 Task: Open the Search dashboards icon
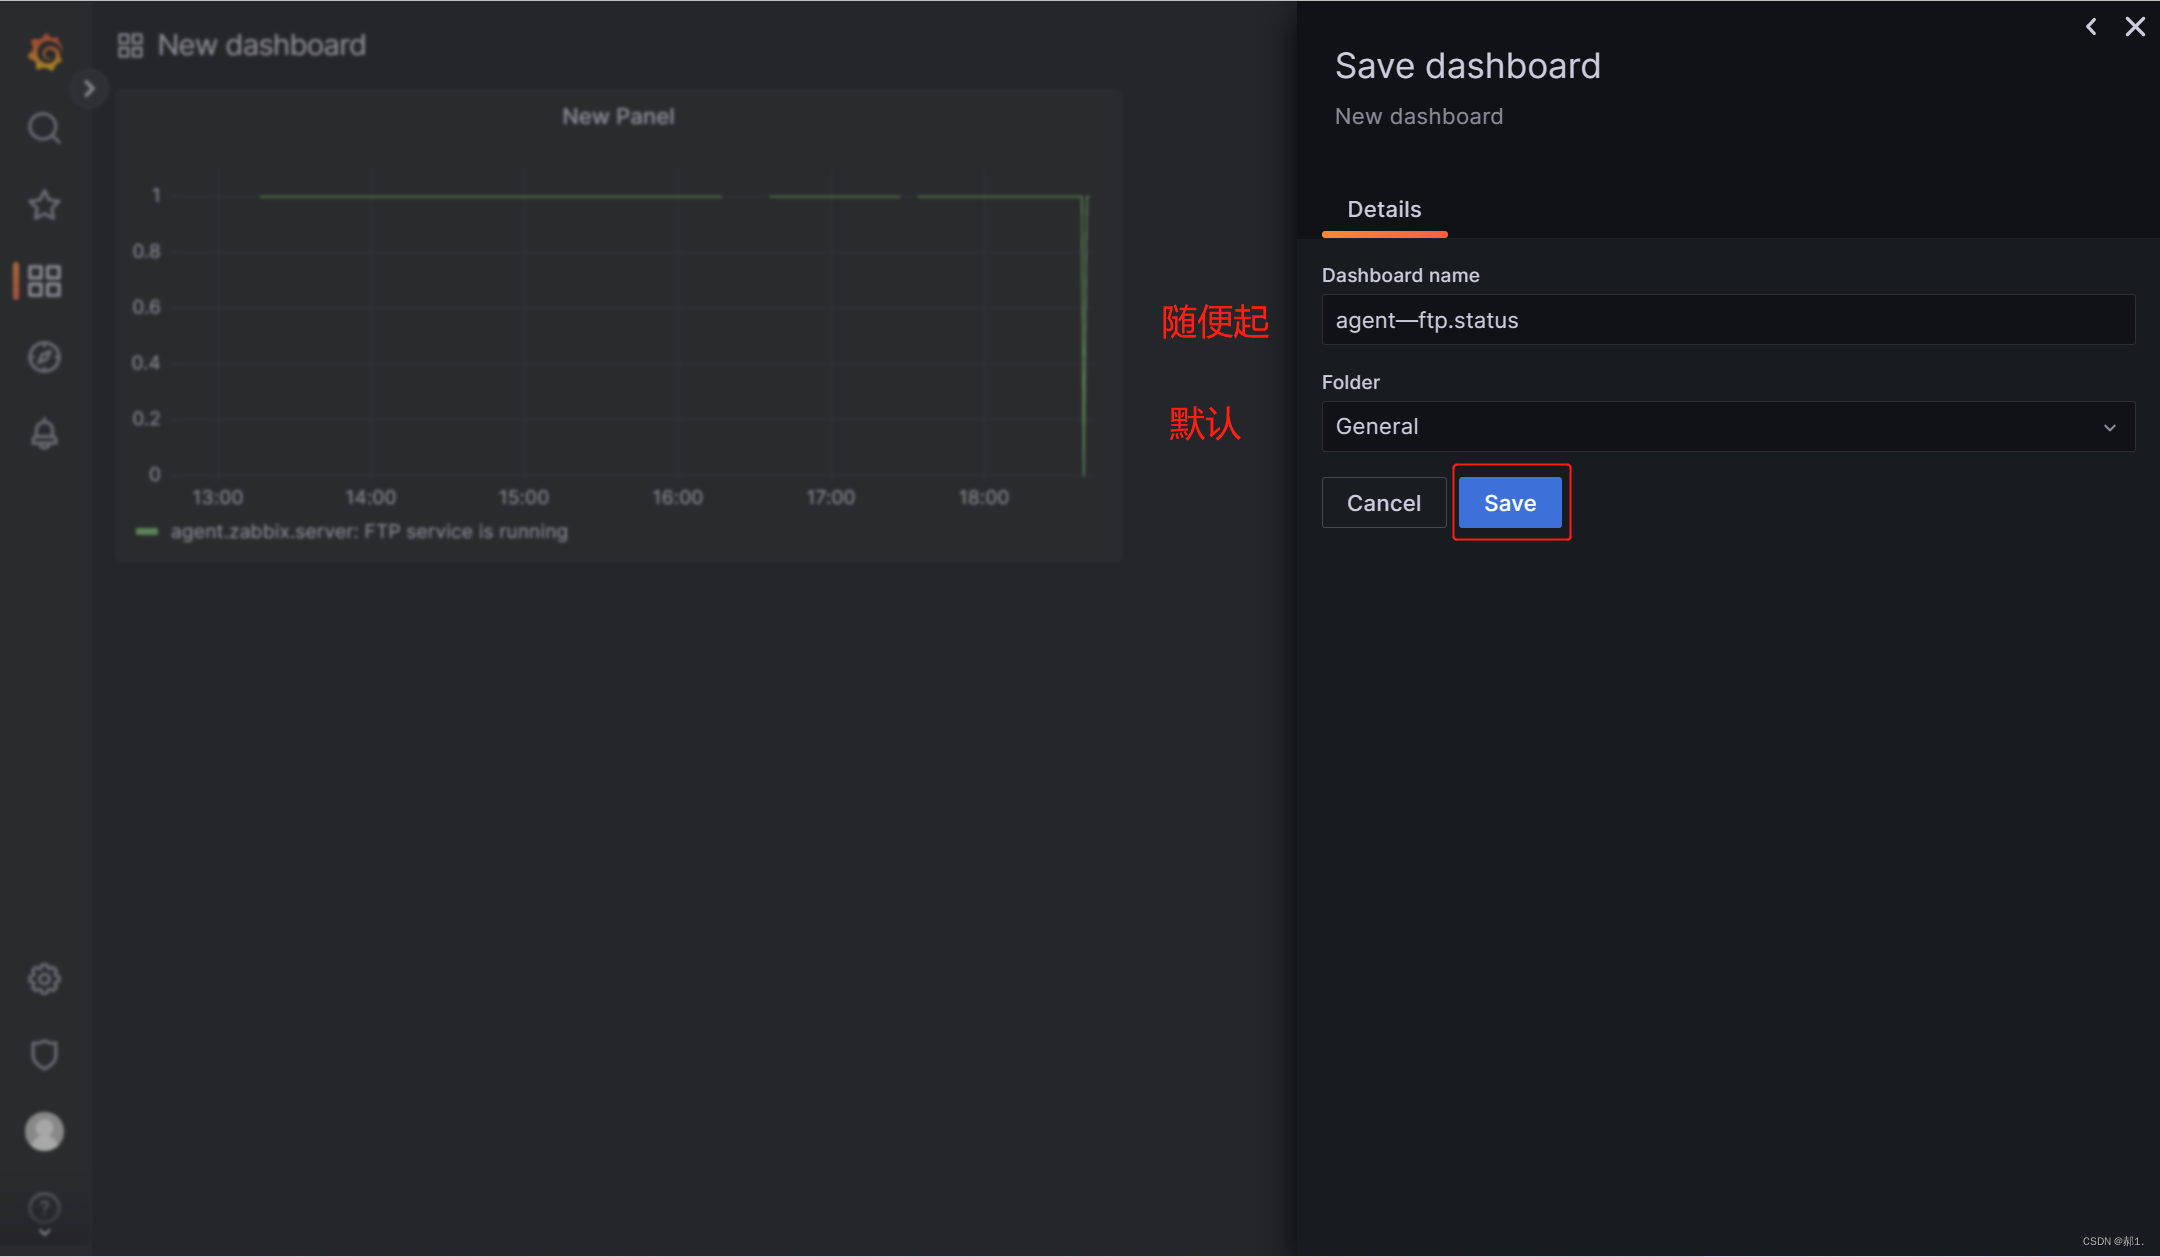point(44,128)
